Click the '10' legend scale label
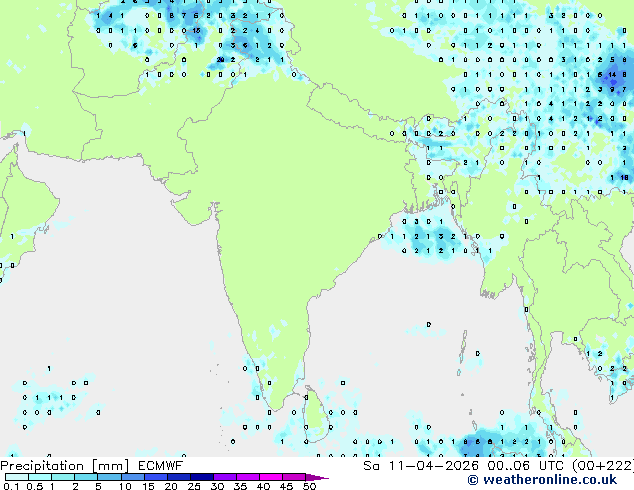Image resolution: width=634 pixels, height=490 pixels. point(125,486)
